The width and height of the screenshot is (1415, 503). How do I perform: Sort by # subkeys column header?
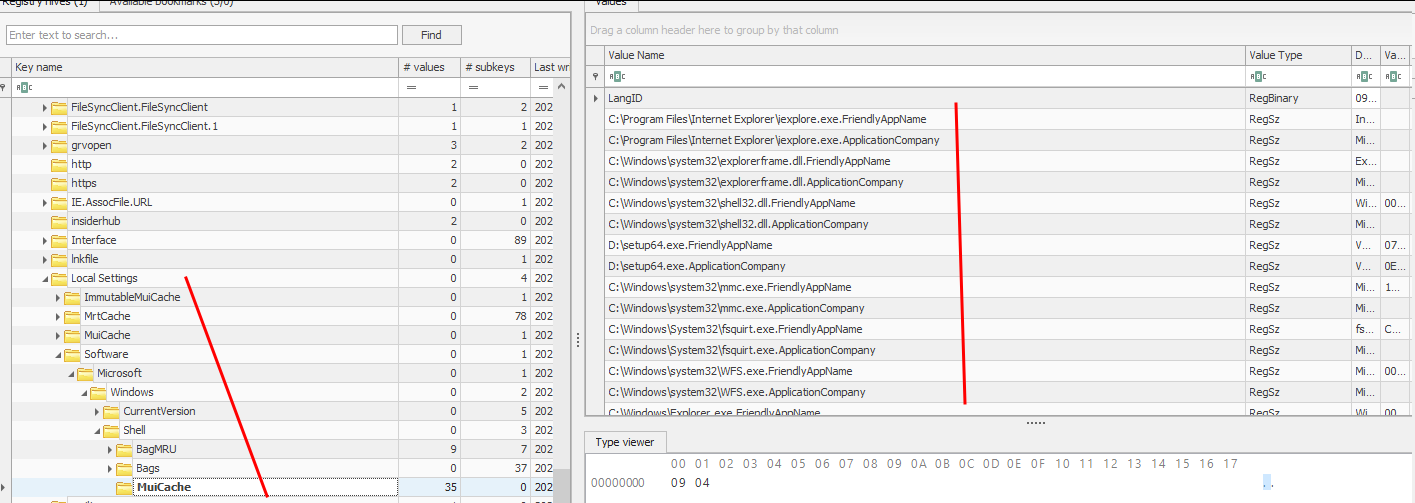point(494,67)
